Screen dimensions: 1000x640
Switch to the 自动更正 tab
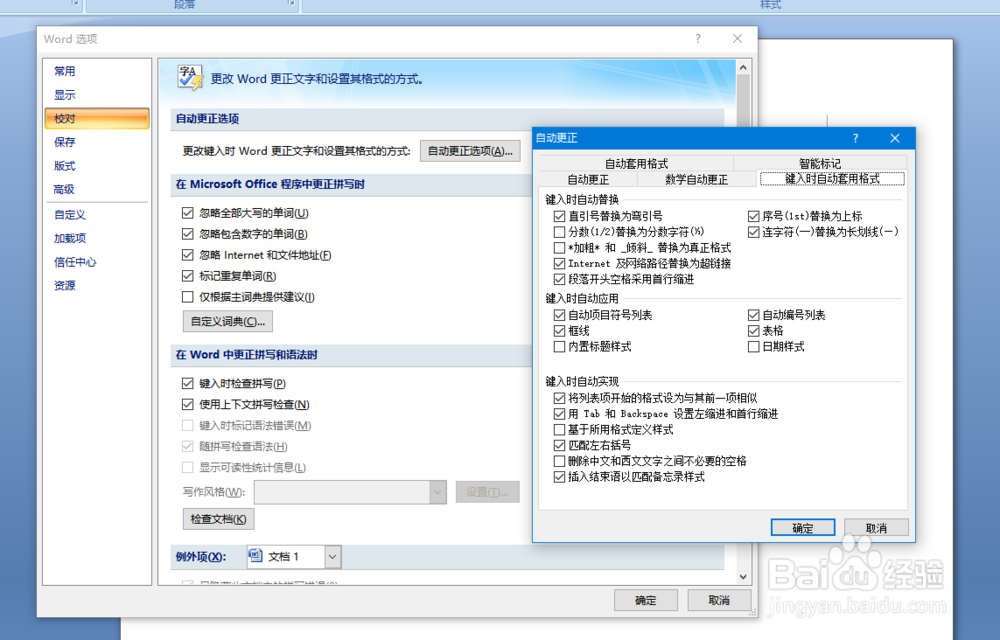point(588,180)
